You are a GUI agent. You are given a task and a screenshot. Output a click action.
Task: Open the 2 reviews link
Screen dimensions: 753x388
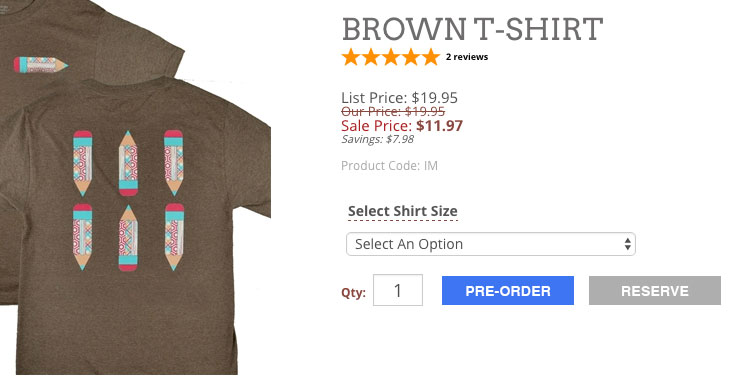pos(467,57)
